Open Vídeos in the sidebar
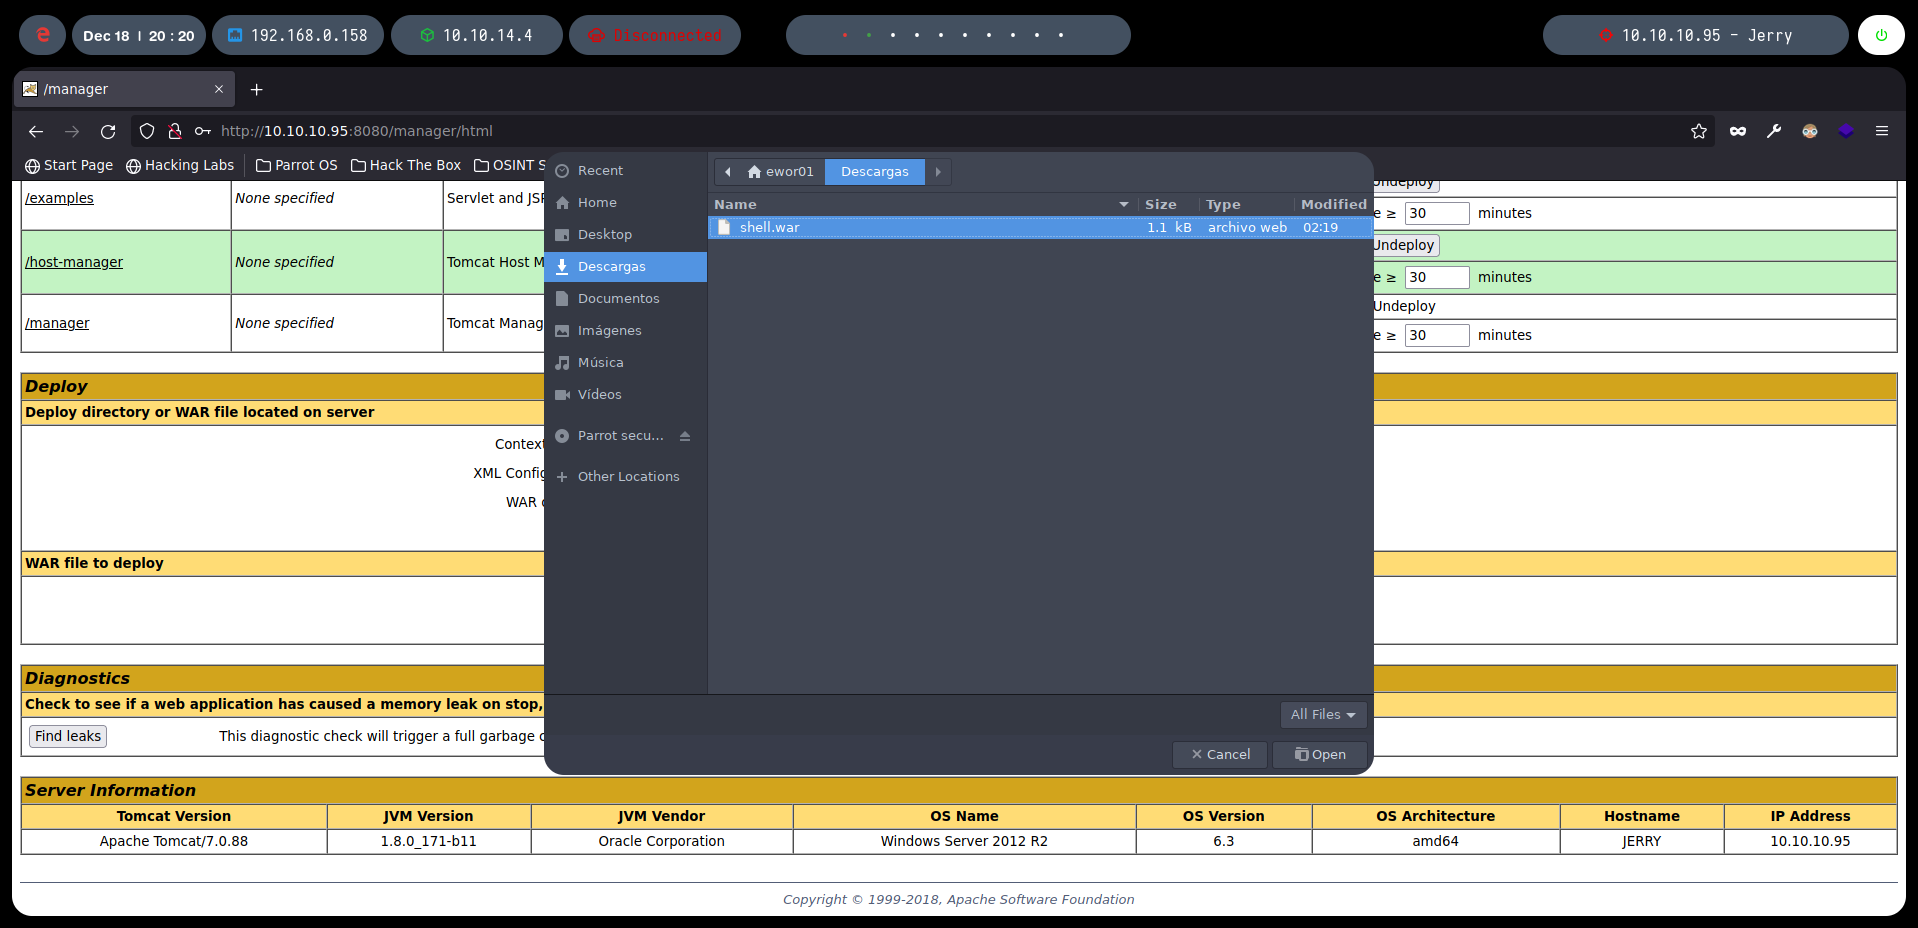 626,395
